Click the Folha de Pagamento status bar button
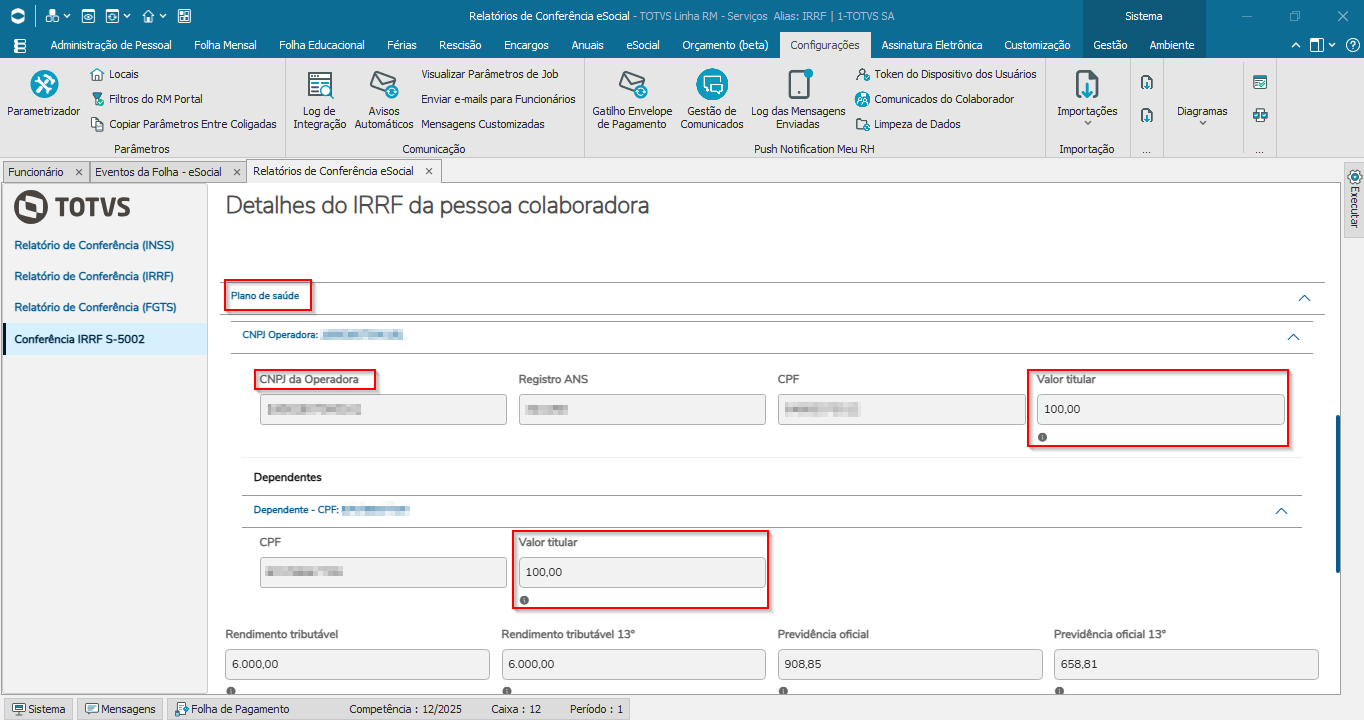This screenshot has height=720, width=1364. (232, 709)
